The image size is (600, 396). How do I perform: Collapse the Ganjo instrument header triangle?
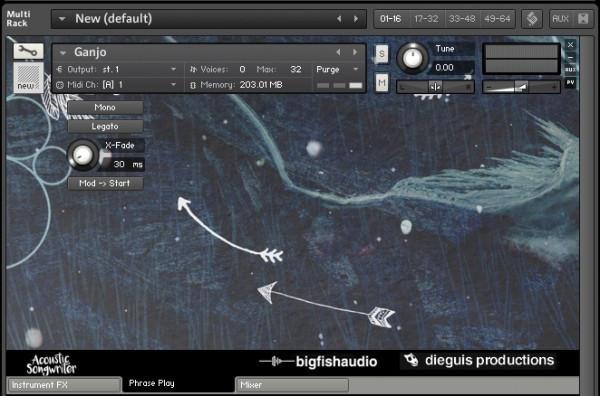(63, 53)
